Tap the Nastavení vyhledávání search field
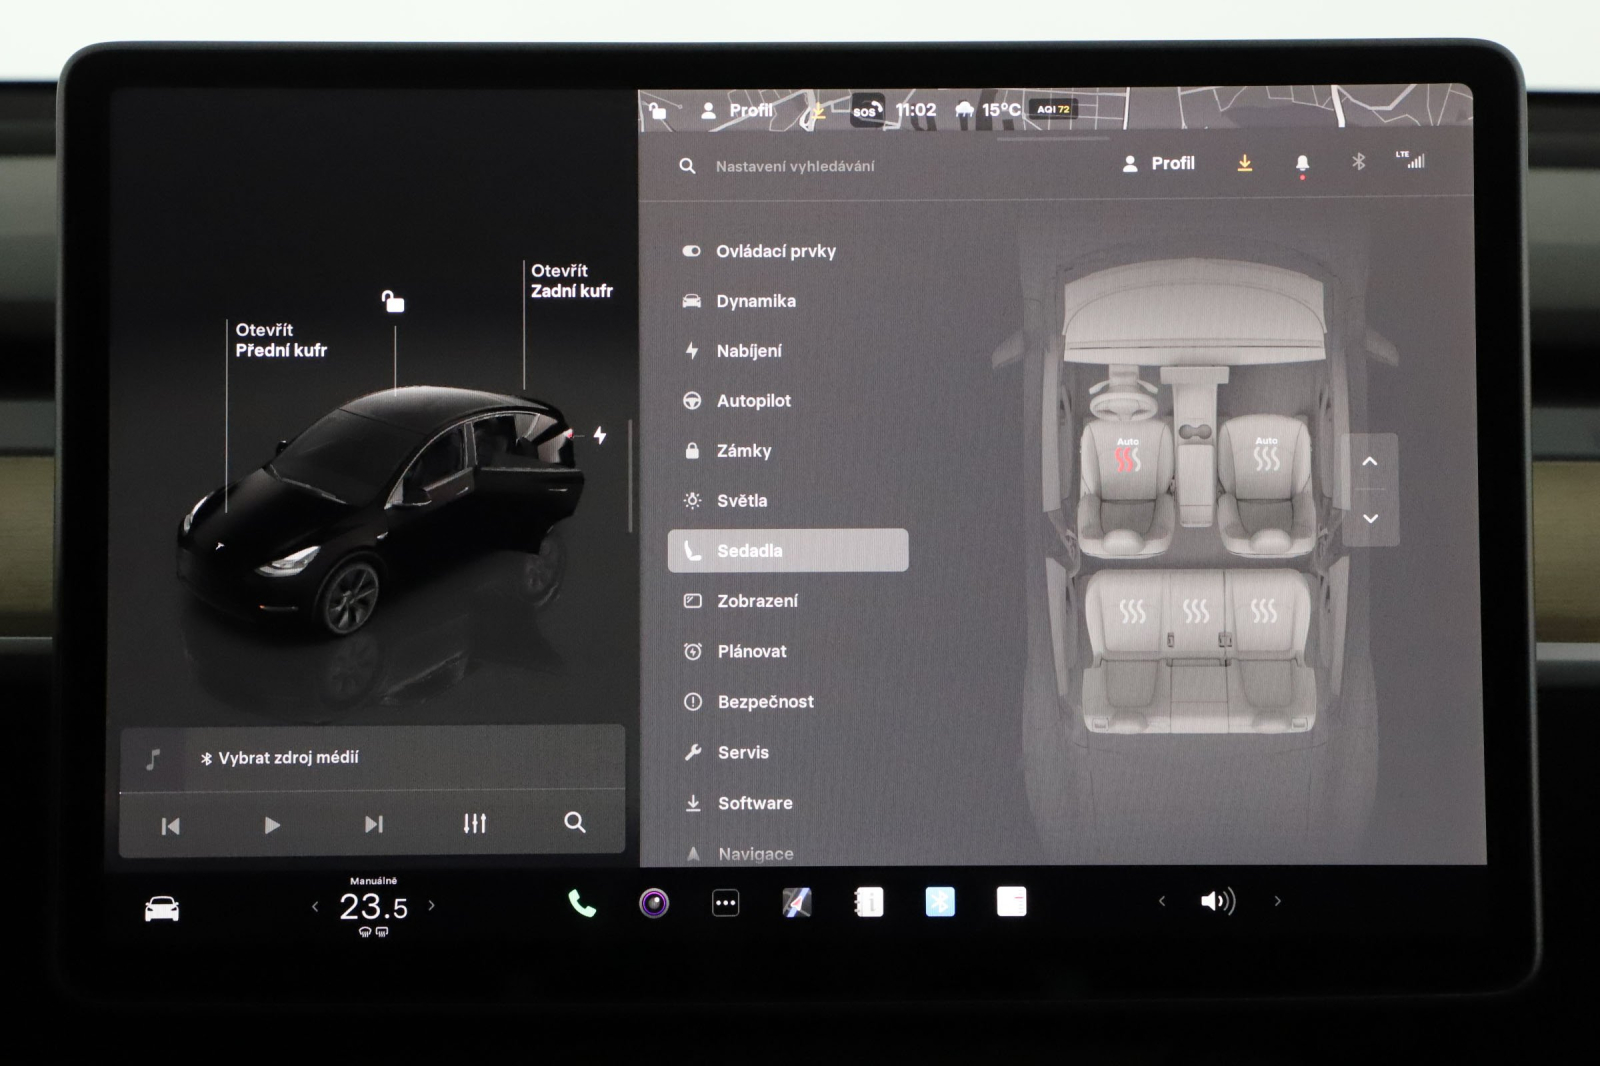 point(795,166)
